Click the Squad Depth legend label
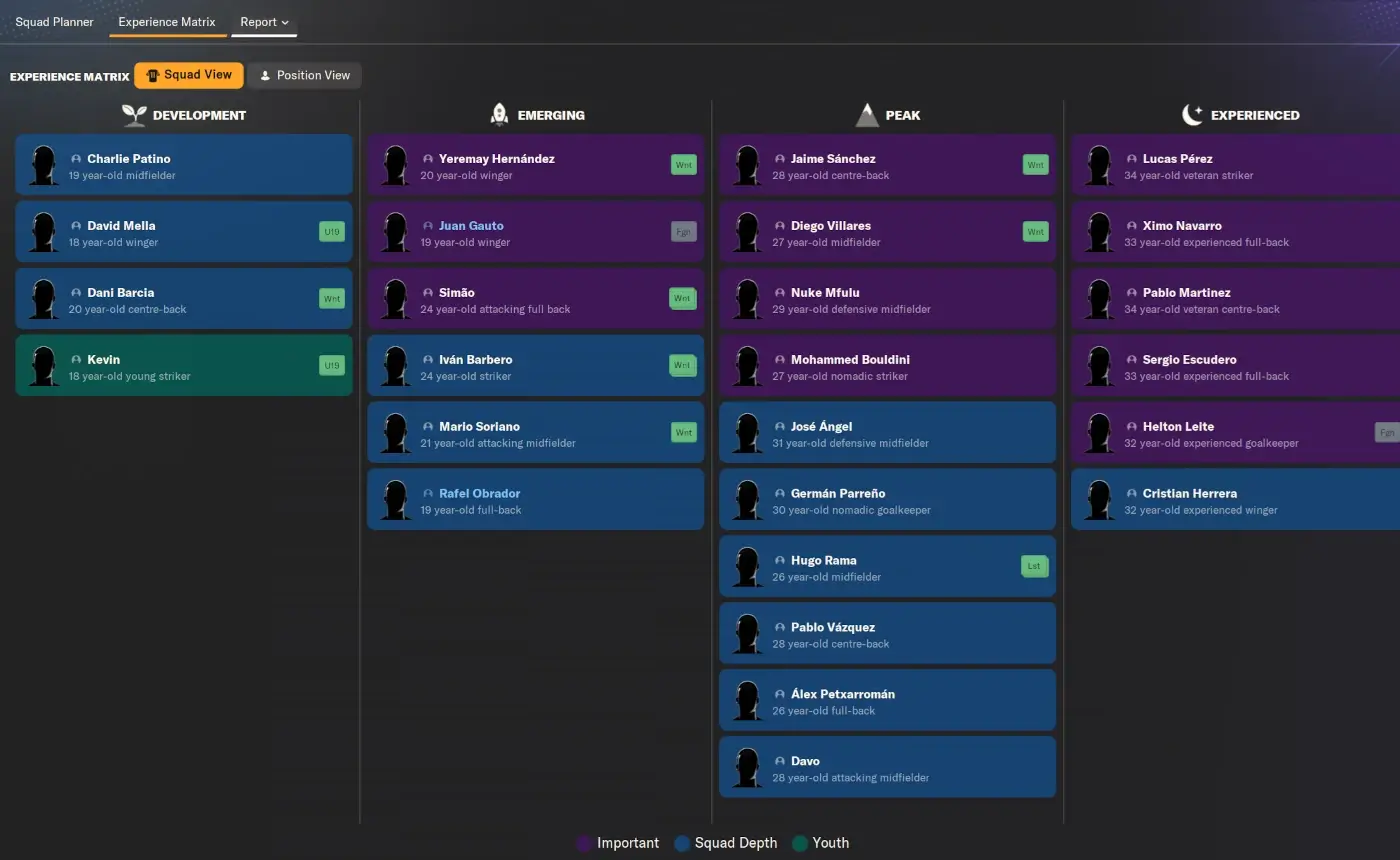1400x860 pixels. pos(736,843)
